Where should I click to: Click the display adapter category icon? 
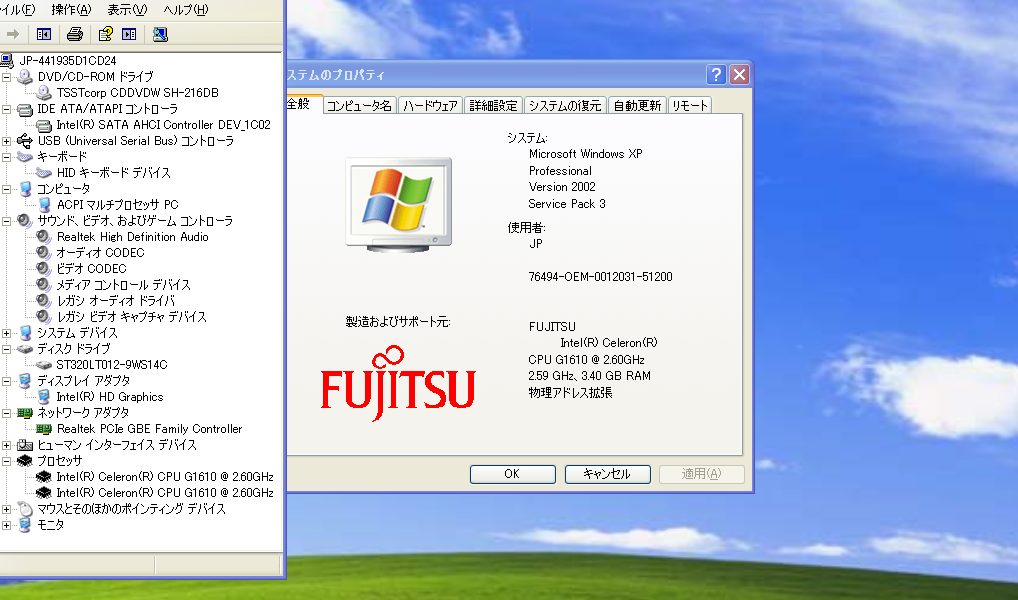25,381
